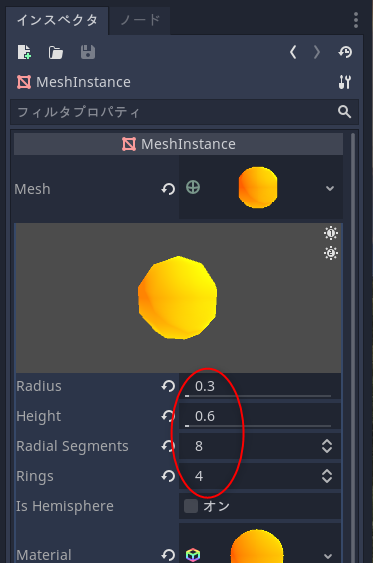Go to next edited object arrow

tap(316, 52)
